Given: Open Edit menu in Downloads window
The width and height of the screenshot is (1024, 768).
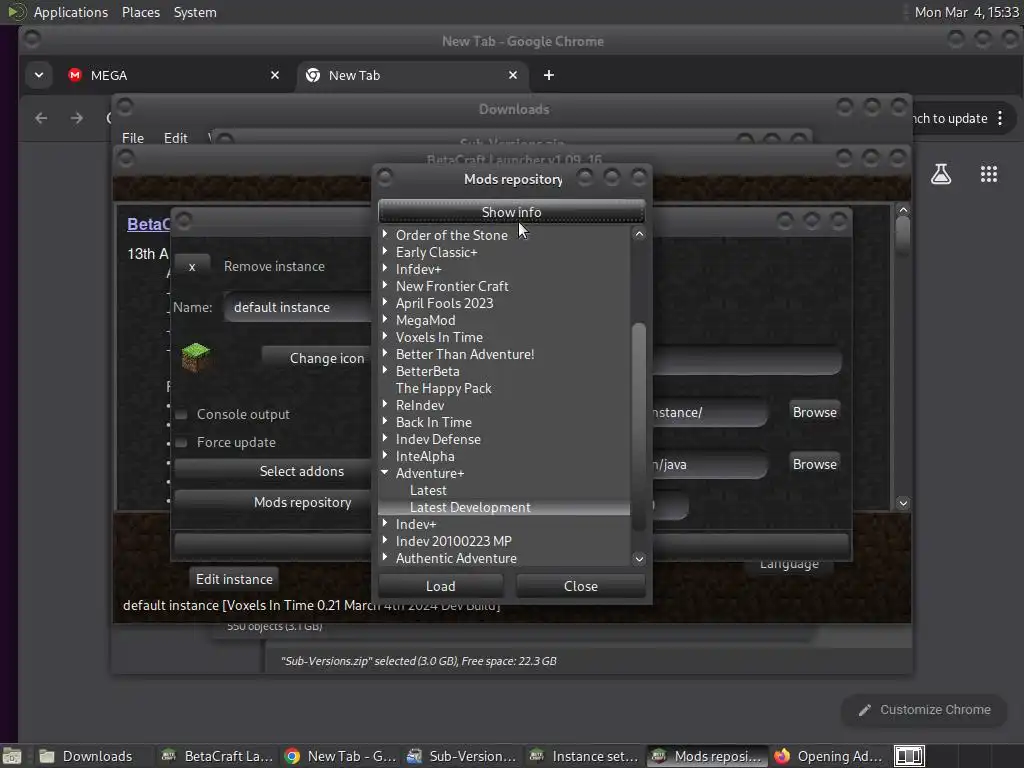Looking at the screenshot, I should tap(175, 138).
